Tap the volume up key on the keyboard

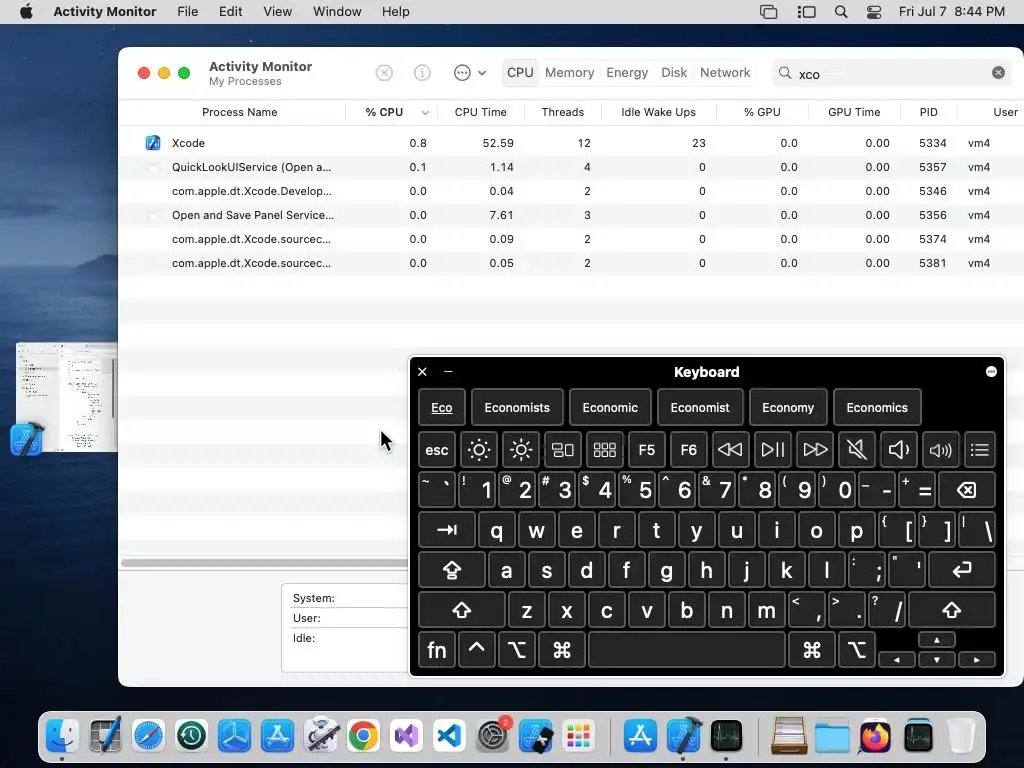tap(940, 450)
